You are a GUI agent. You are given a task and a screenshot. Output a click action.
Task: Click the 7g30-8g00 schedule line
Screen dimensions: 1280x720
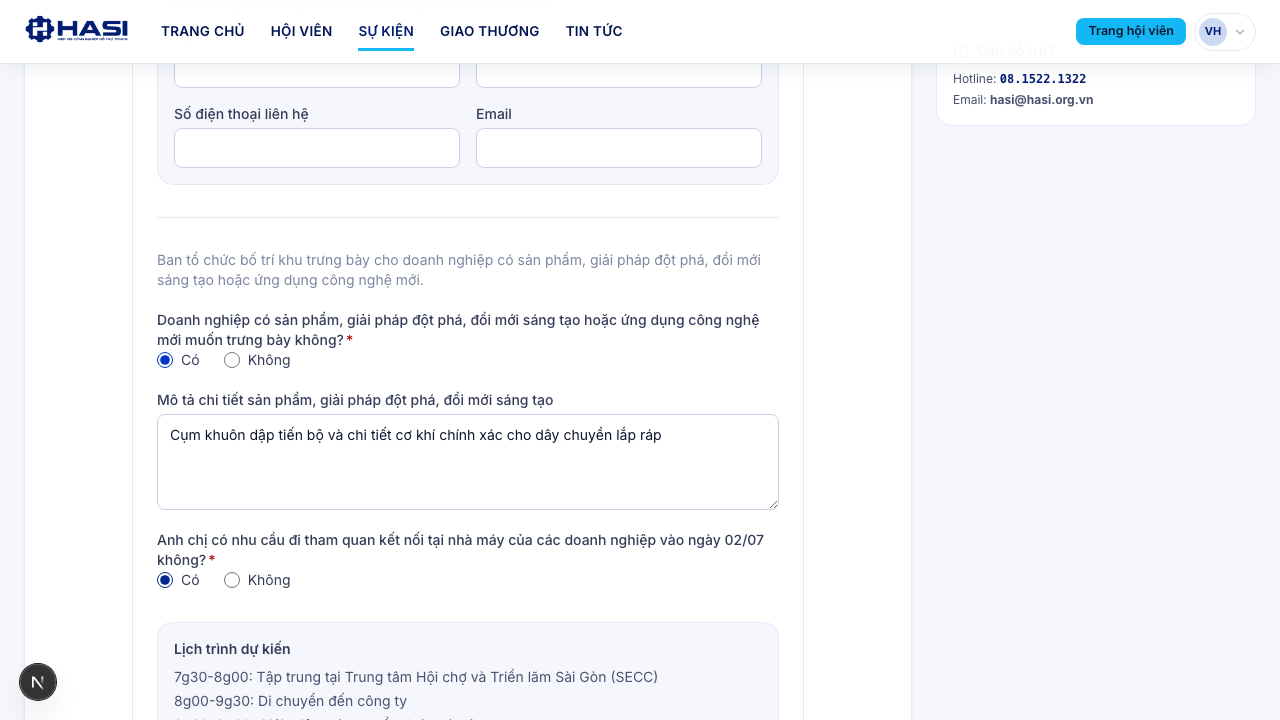416,677
